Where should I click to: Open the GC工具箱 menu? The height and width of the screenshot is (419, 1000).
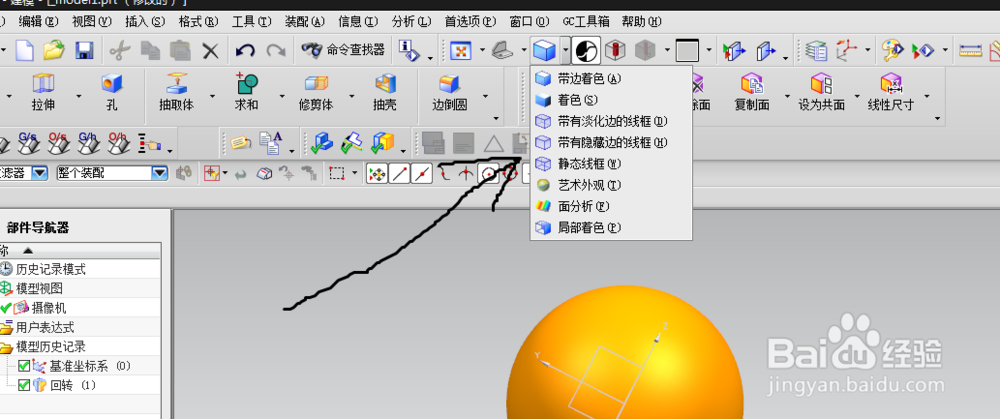tap(586, 22)
